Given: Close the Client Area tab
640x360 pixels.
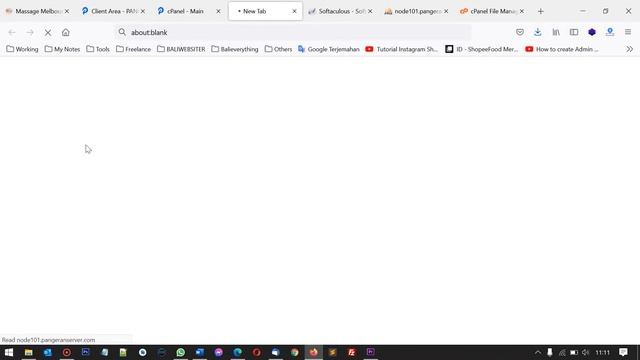Looking at the screenshot, I should point(143,11).
